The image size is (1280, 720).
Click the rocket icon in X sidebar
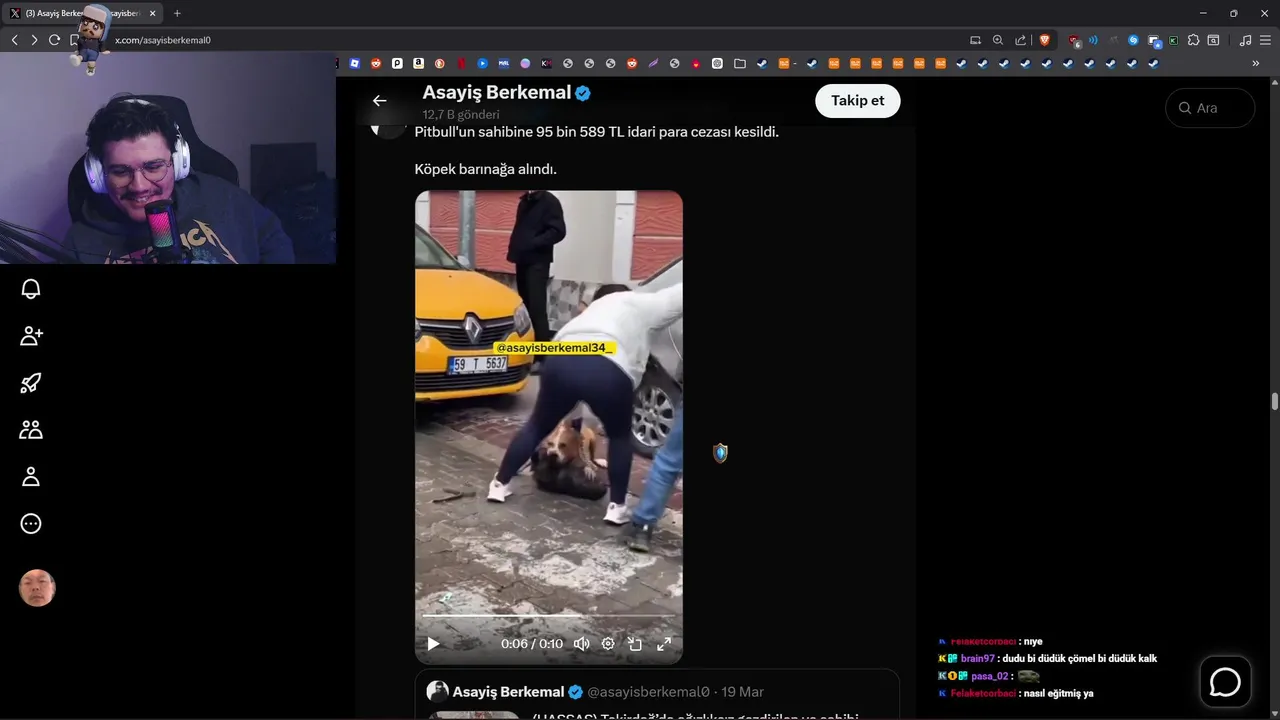tap(31, 383)
